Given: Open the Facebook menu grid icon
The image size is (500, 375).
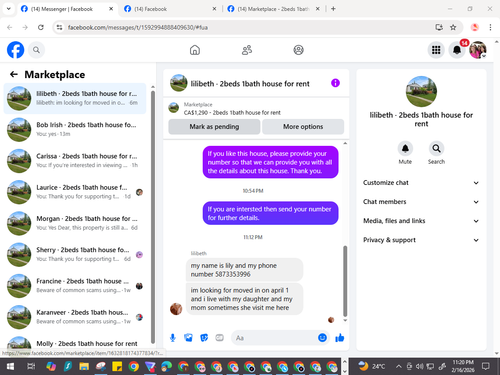Looking at the screenshot, I should click(436, 50).
